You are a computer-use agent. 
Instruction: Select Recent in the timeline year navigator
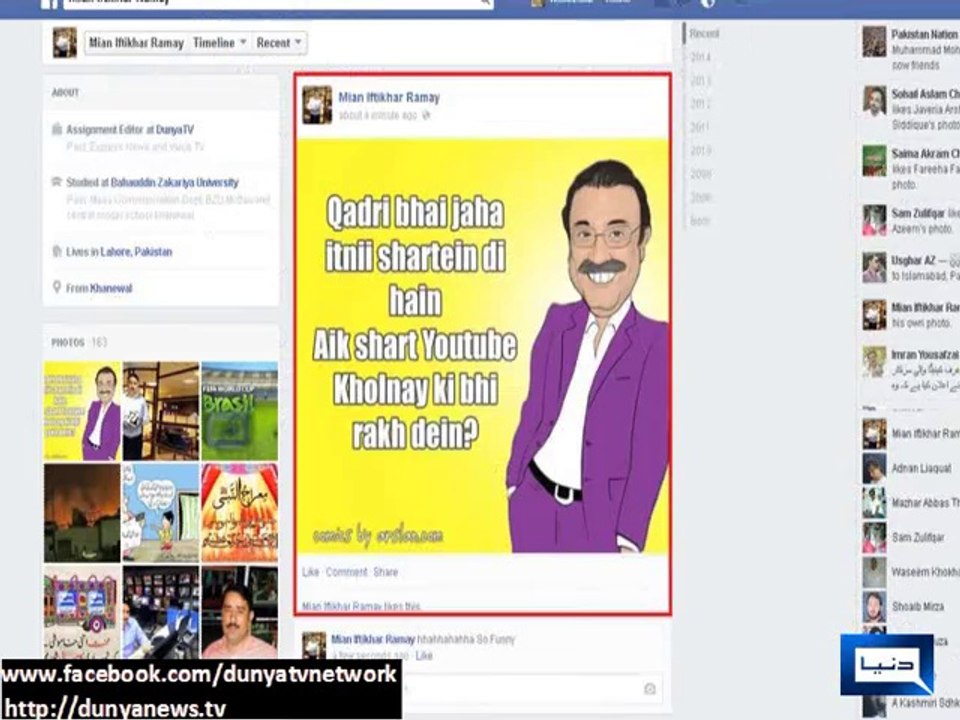[x=704, y=34]
